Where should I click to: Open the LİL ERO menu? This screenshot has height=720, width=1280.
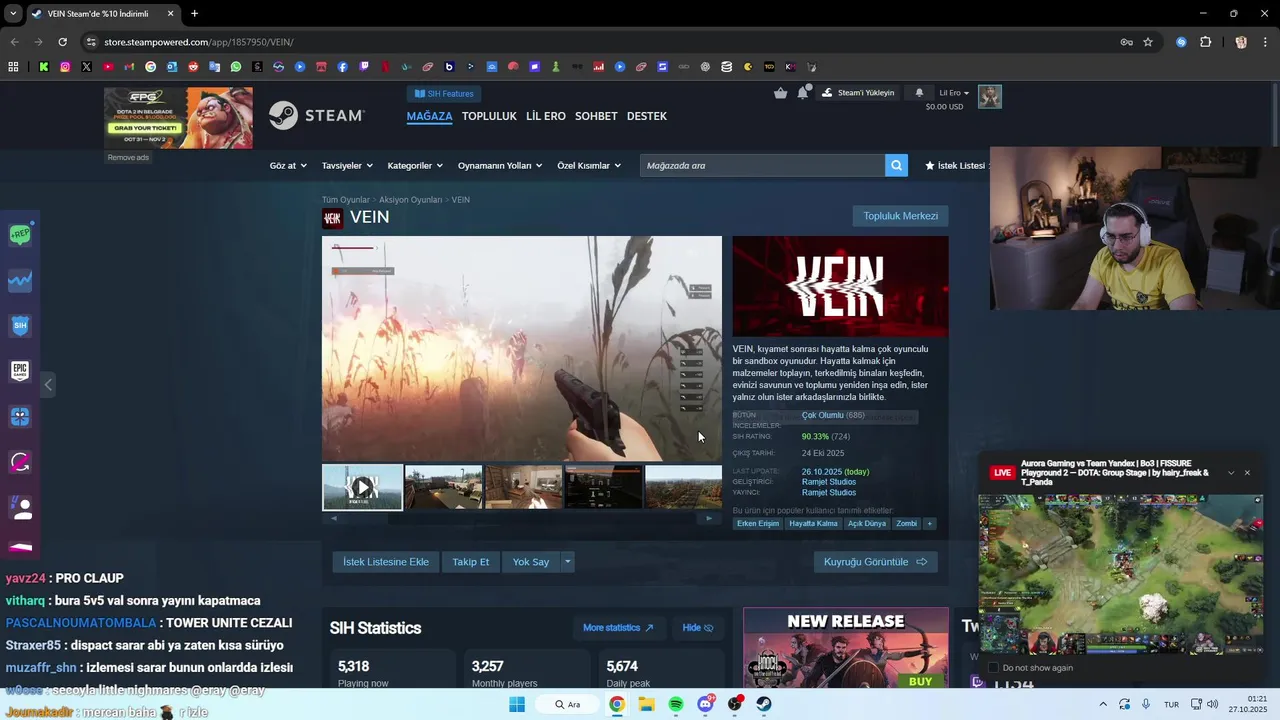tap(546, 116)
